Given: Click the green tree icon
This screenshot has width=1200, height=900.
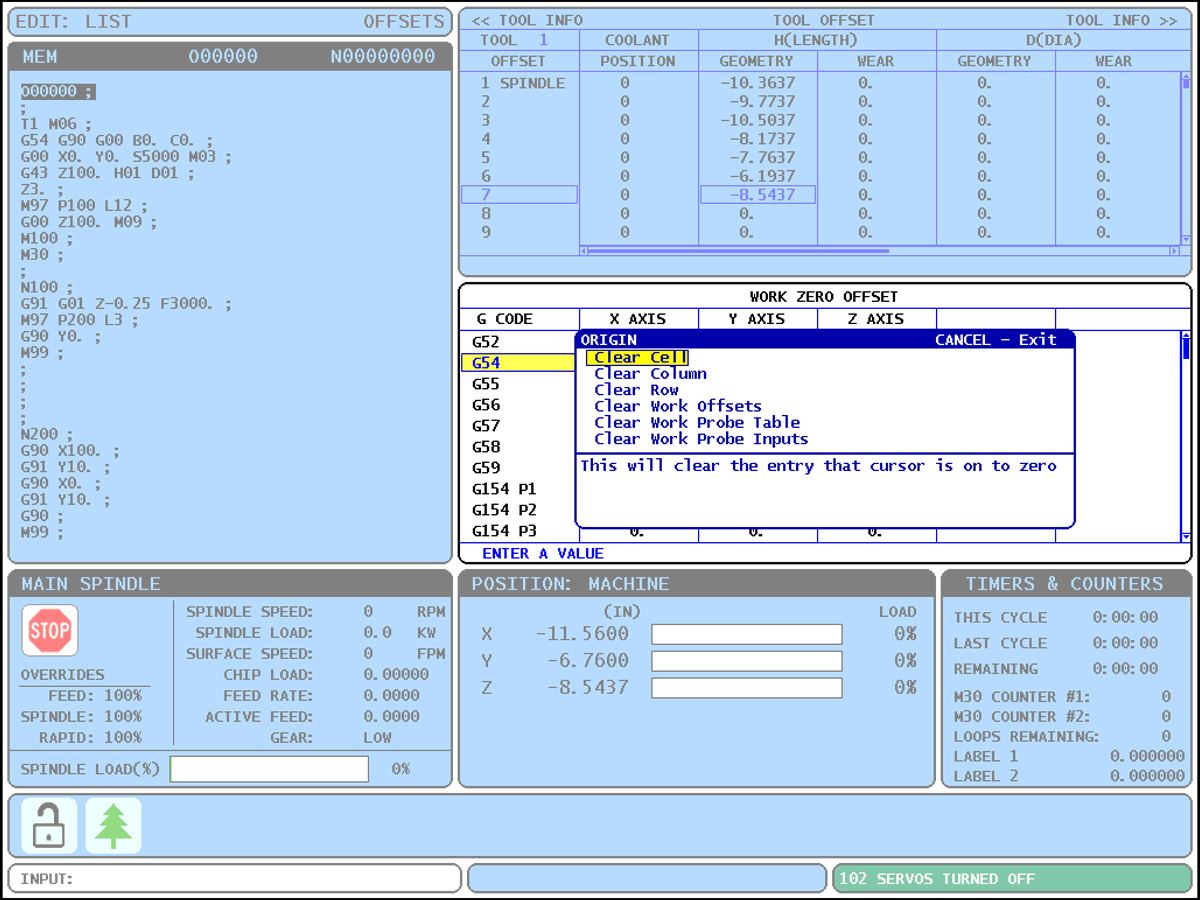Looking at the screenshot, I should click(x=113, y=825).
